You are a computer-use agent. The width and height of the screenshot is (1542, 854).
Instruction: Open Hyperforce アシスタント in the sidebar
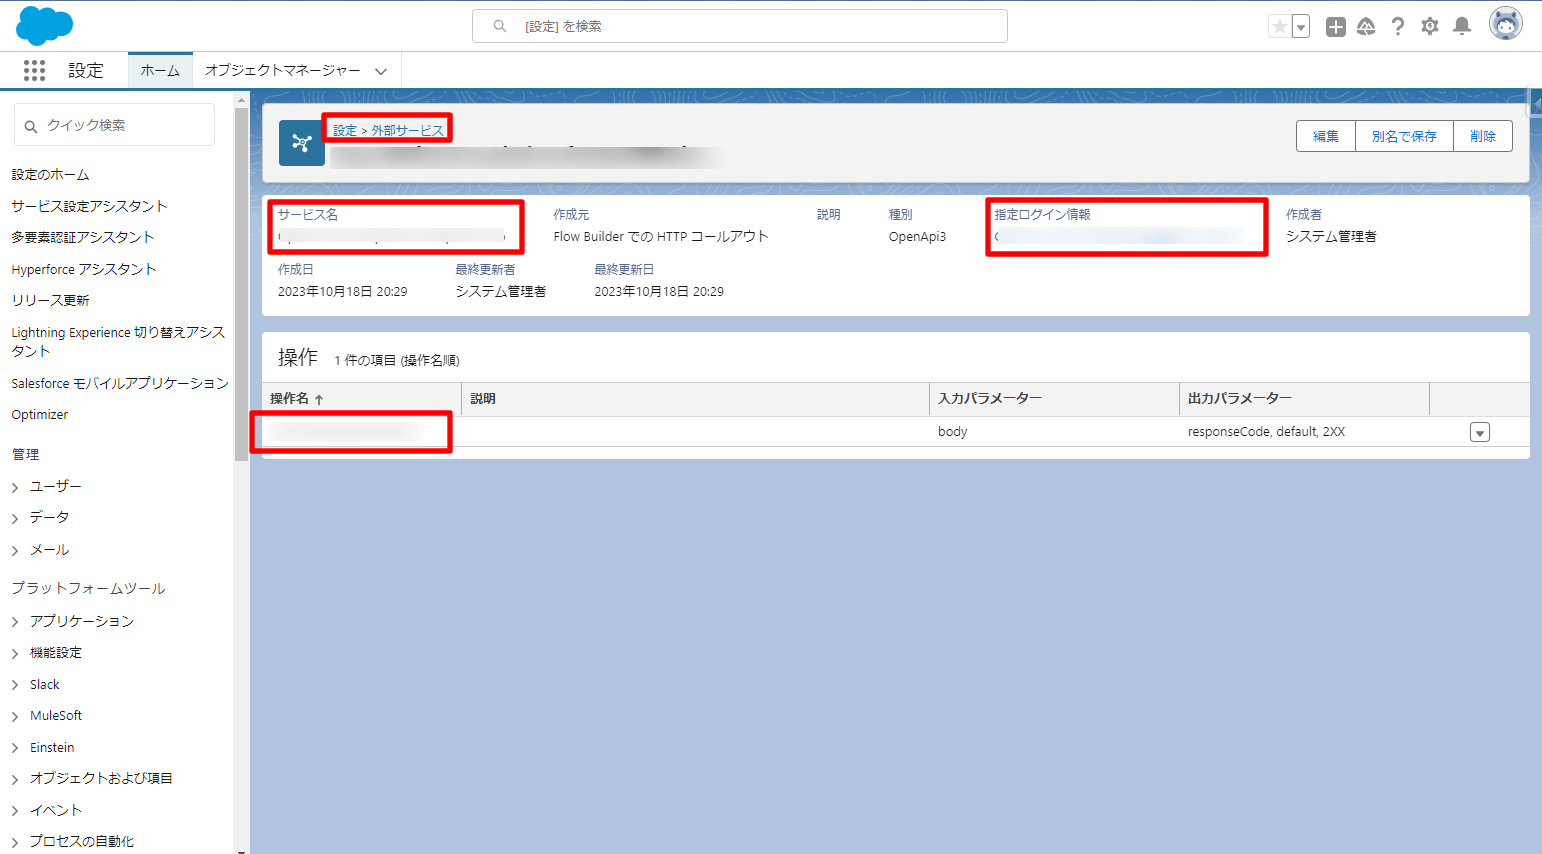tap(84, 269)
